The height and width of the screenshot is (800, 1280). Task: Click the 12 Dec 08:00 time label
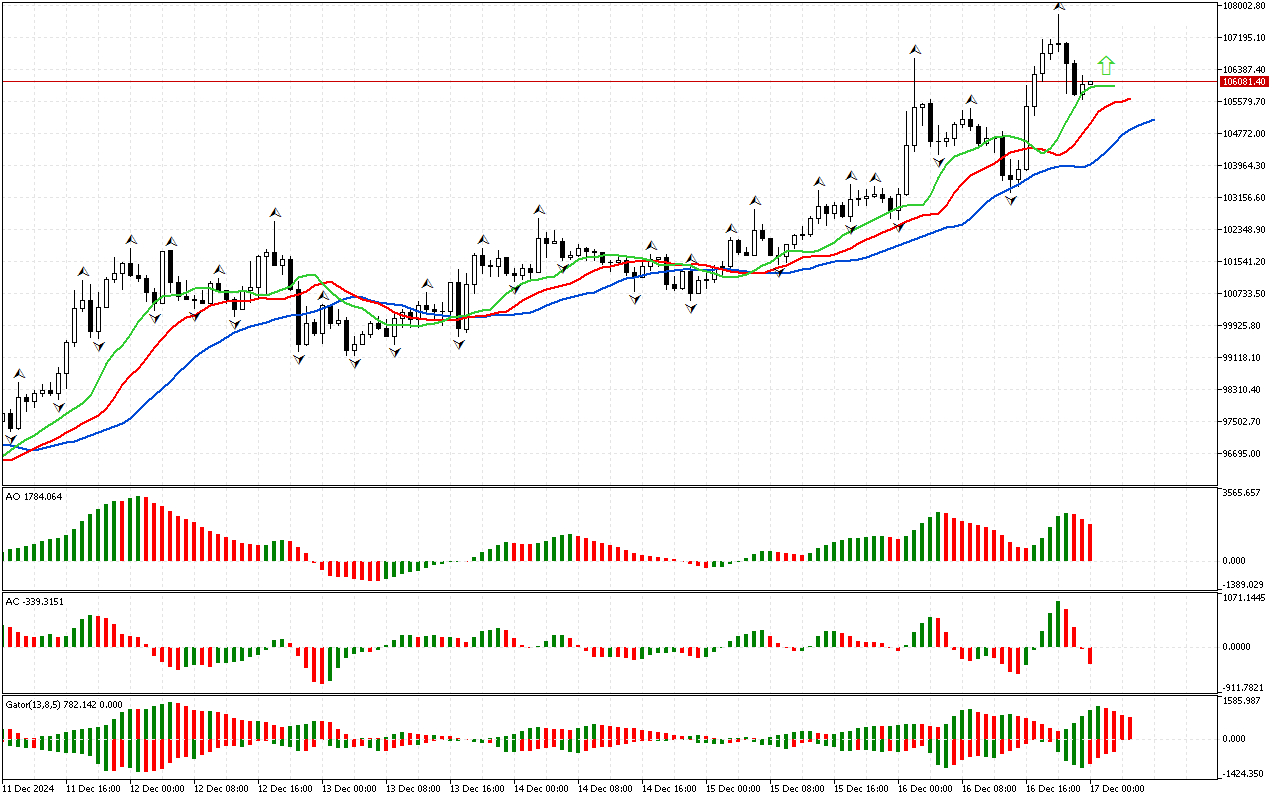click(x=221, y=789)
